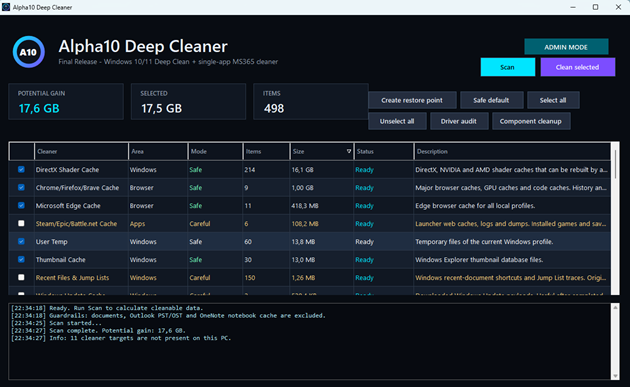The width and height of the screenshot is (630, 387).
Task: Check the Steam/Epic/Battle.net Cache checkbox
Action: point(21,223)
